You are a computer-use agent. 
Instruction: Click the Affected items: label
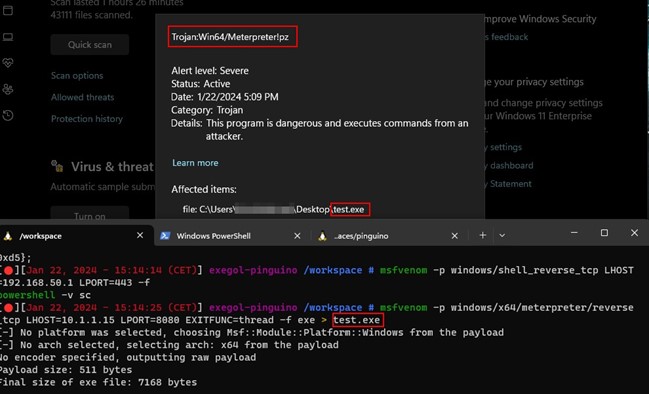tap(204, 190)
